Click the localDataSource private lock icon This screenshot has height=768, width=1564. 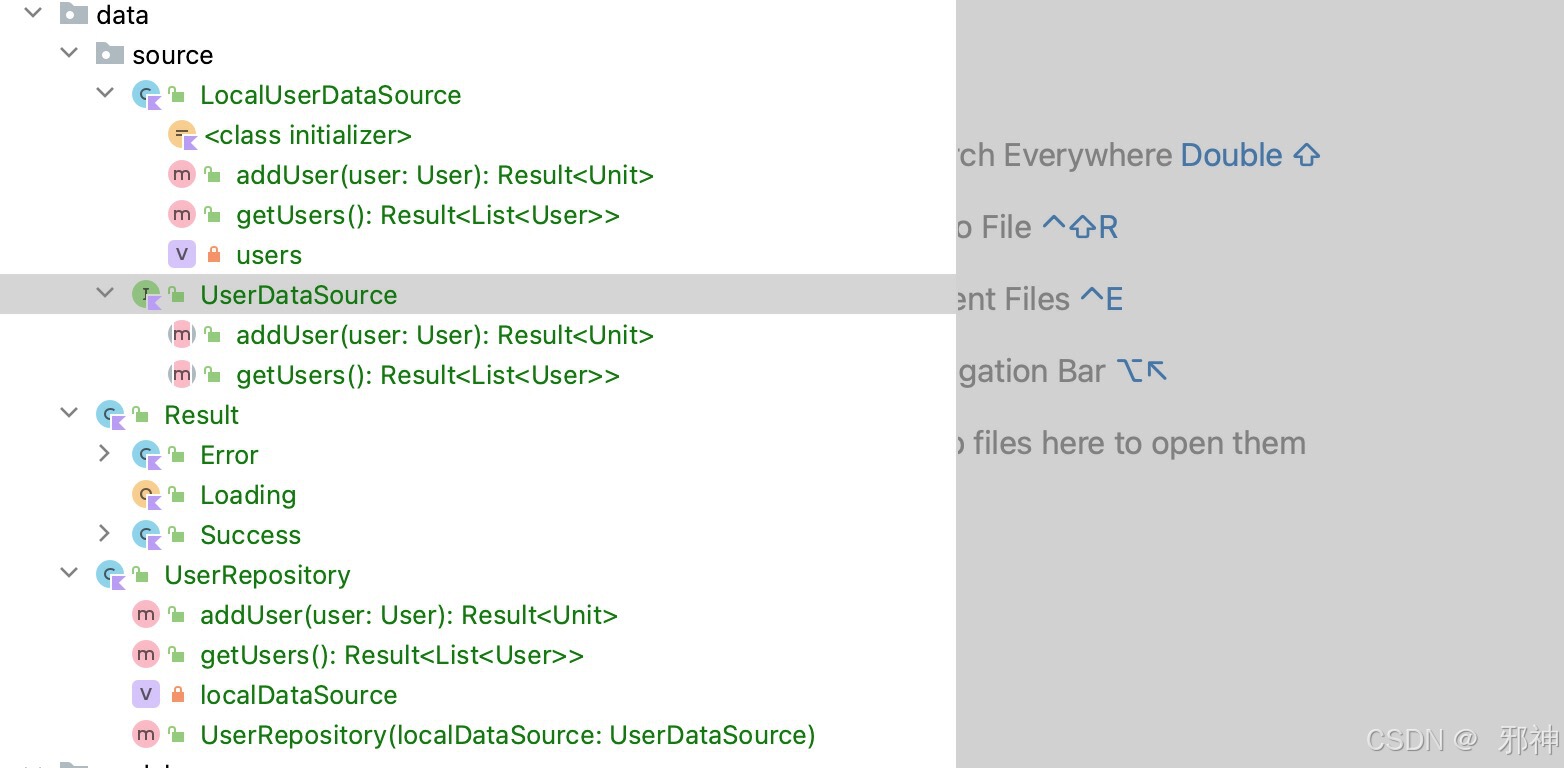coord(178,695)
